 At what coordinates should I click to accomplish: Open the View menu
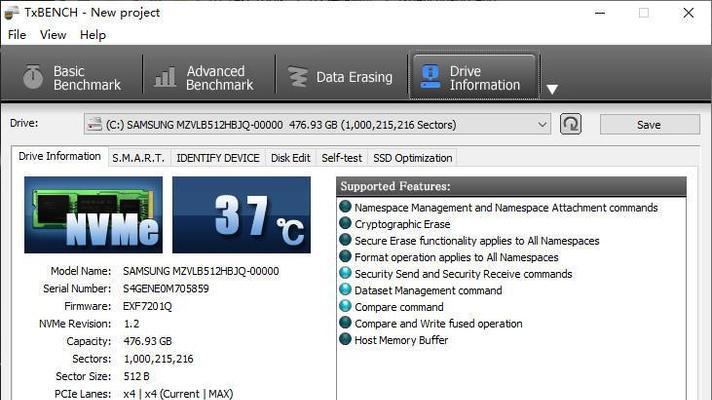point(53,35)
